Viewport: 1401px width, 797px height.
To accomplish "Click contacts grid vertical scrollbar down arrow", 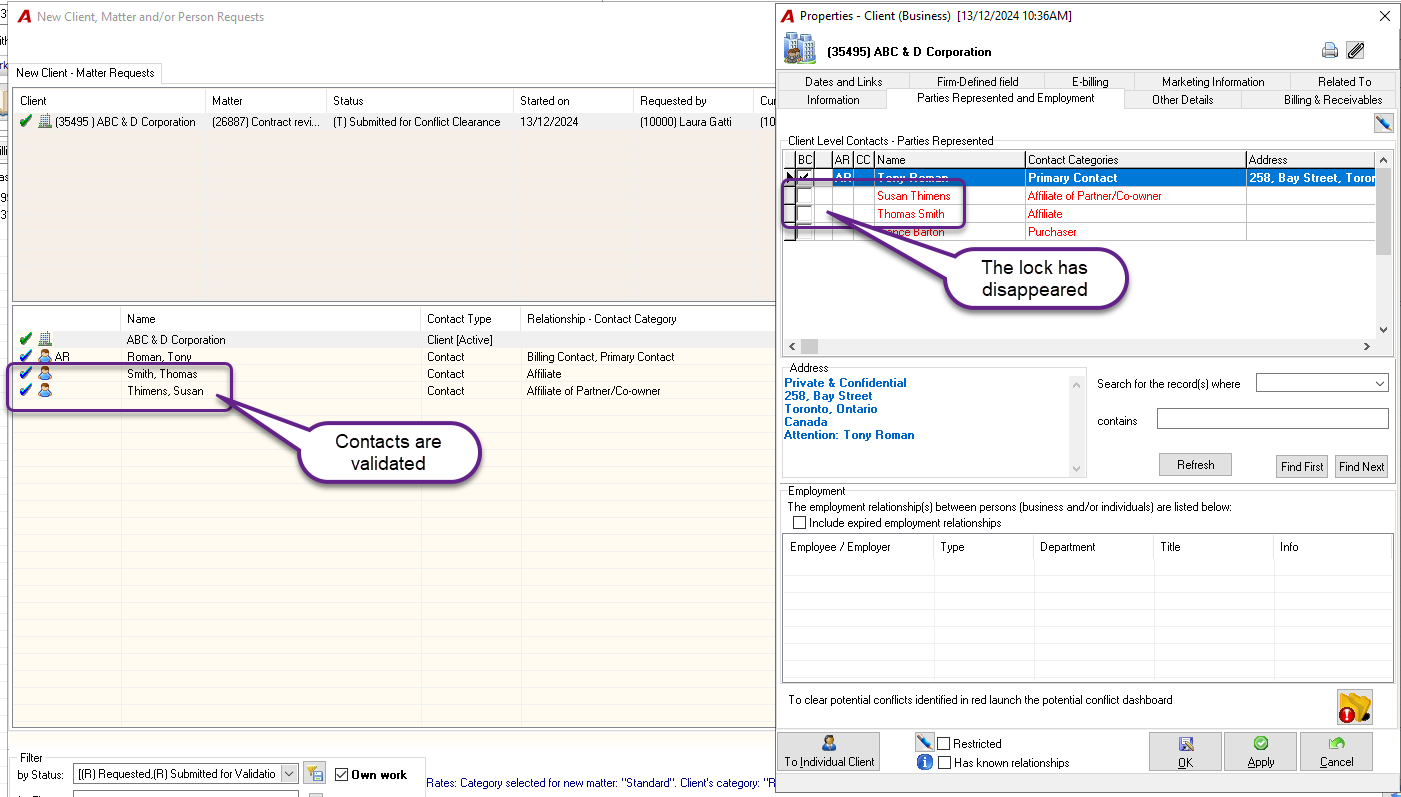I will 1384,329.
